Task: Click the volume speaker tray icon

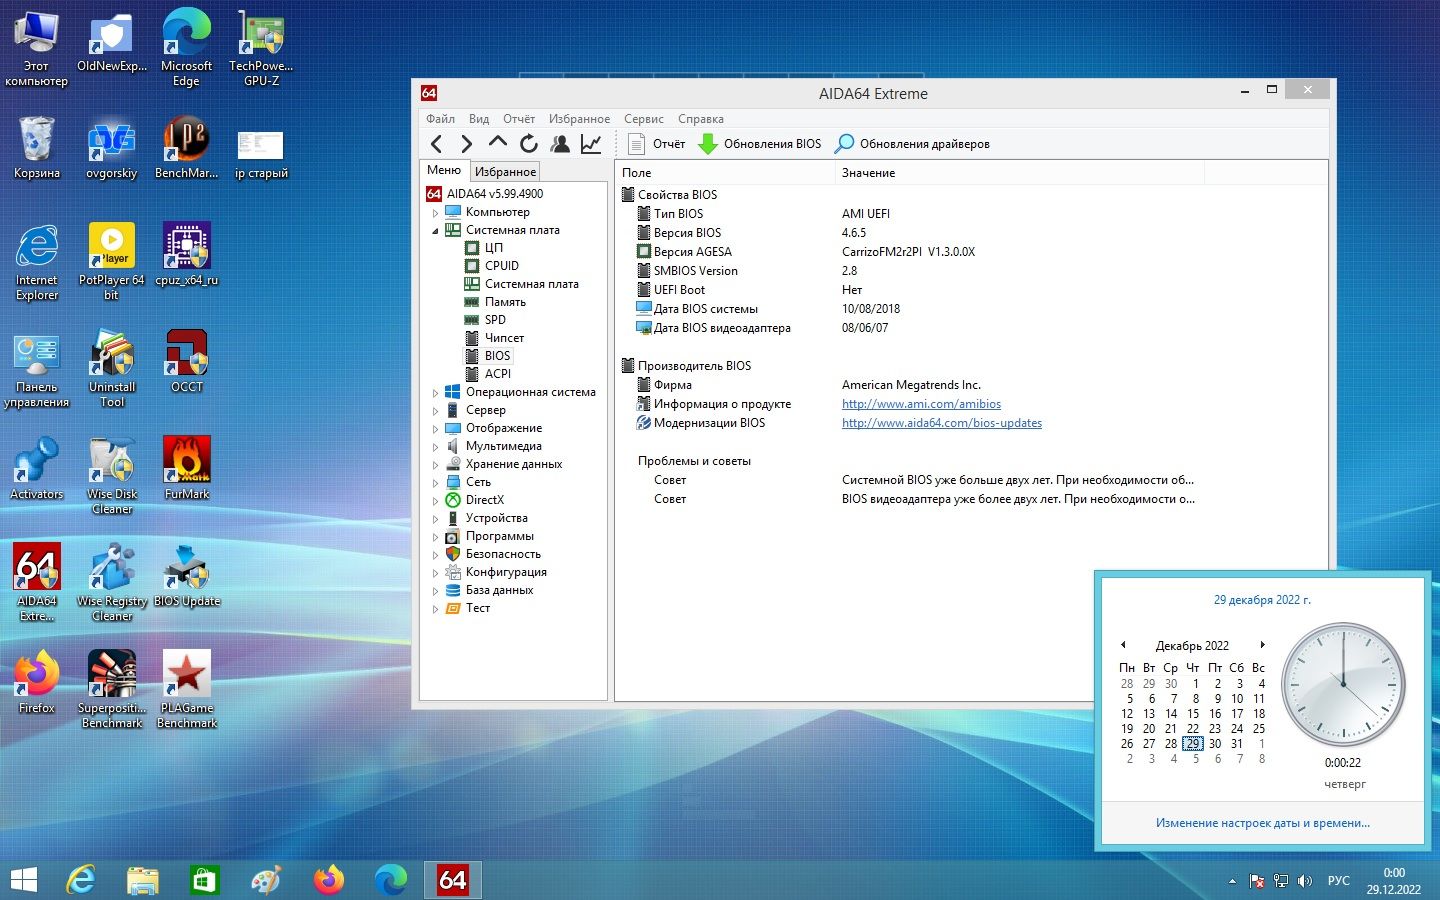Action: (x=1304, y=881)
